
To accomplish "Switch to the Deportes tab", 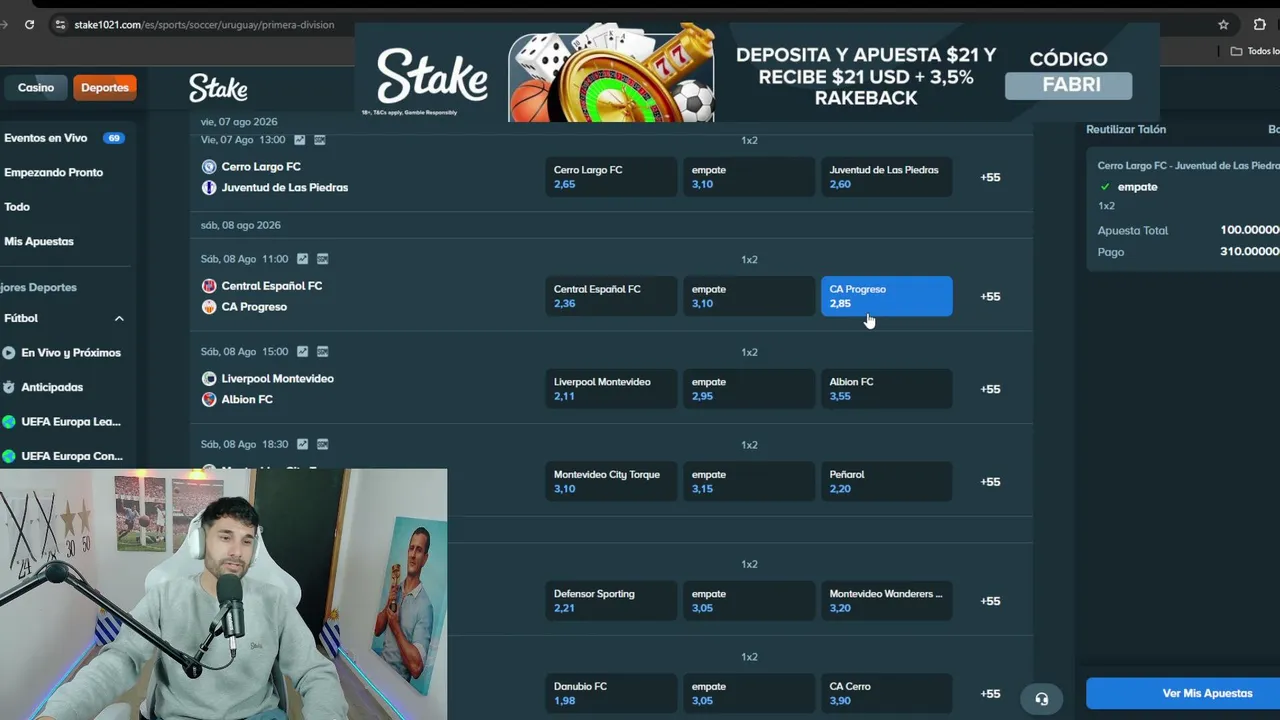I will (x=105, y=88).
